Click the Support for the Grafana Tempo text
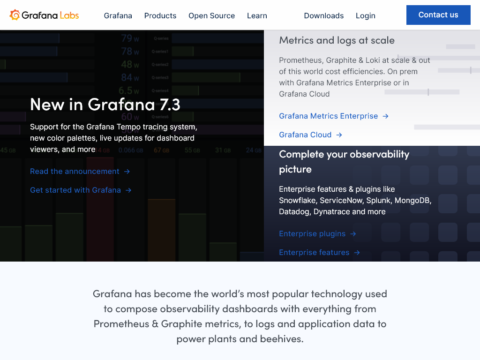Image resolution: width=480 pixels, height=360 pixels. click(114, 138)
